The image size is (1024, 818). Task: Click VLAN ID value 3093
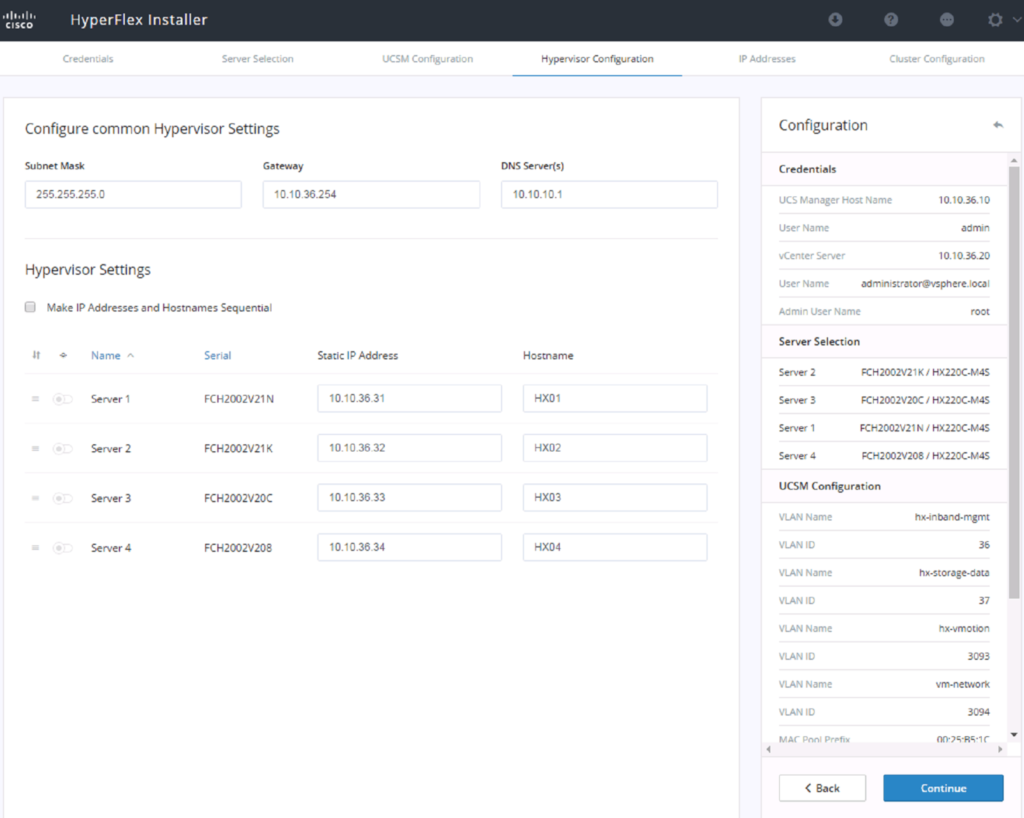click(x=978, y=656)
